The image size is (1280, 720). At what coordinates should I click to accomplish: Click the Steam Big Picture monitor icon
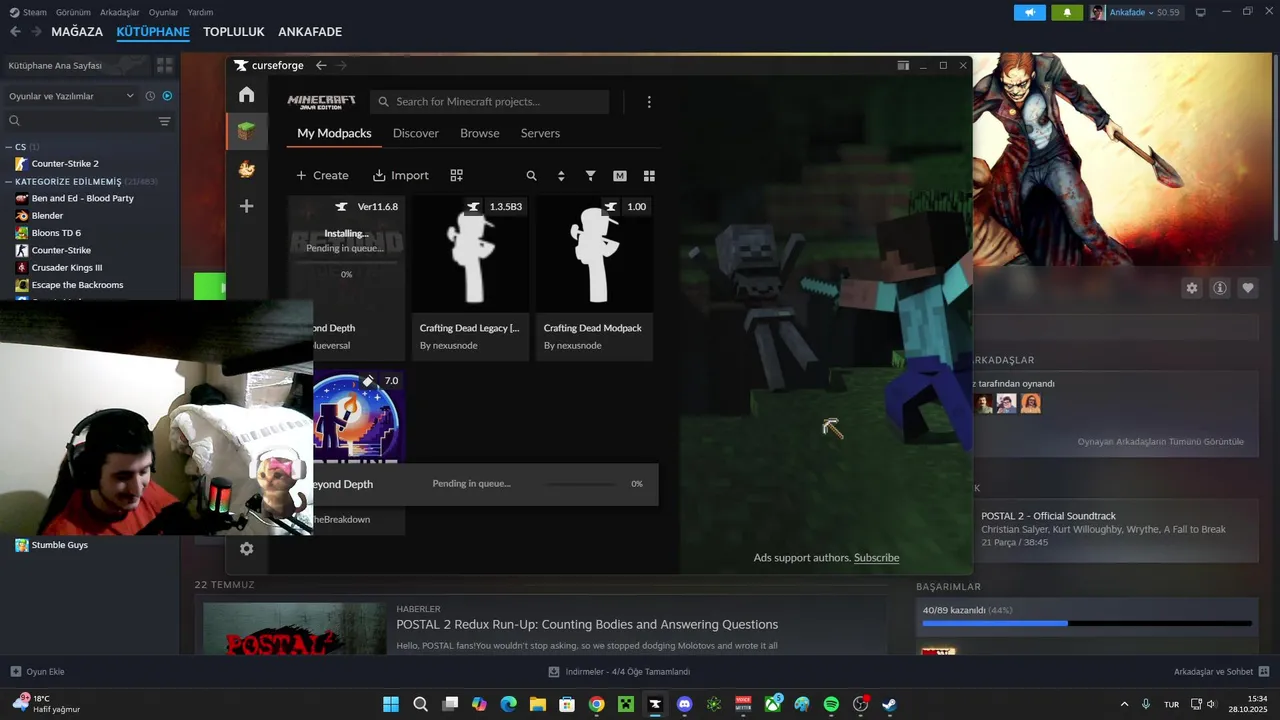pyautogui.click(x=1201, y=12)
